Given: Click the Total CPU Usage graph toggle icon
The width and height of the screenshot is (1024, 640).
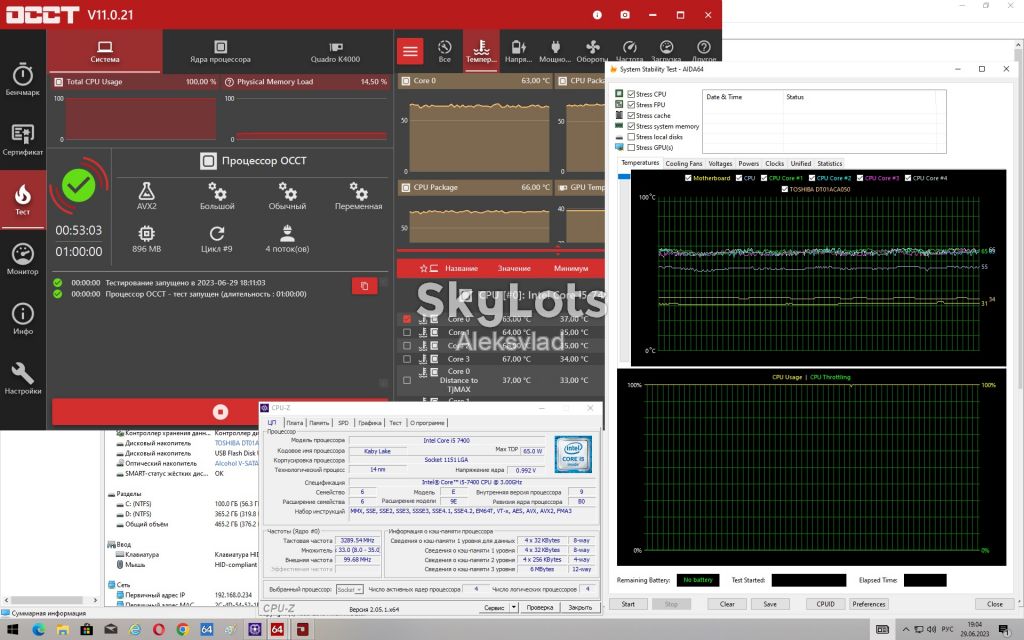Looking at the screenshot, I should click(x=59, y=82).
